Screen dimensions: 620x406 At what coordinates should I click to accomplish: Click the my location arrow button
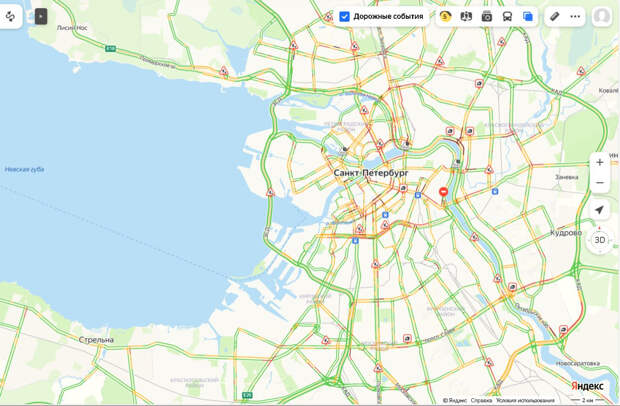600,210
